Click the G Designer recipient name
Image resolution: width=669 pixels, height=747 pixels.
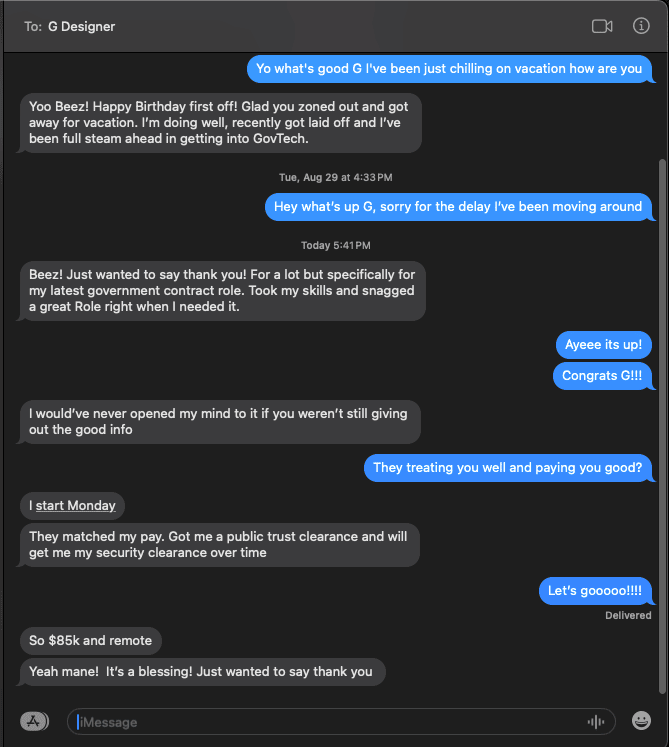tap(82, 27)
